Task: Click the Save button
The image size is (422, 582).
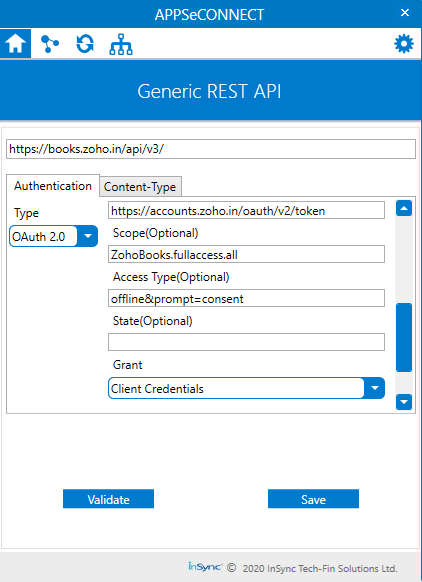Action: point(313,499)
